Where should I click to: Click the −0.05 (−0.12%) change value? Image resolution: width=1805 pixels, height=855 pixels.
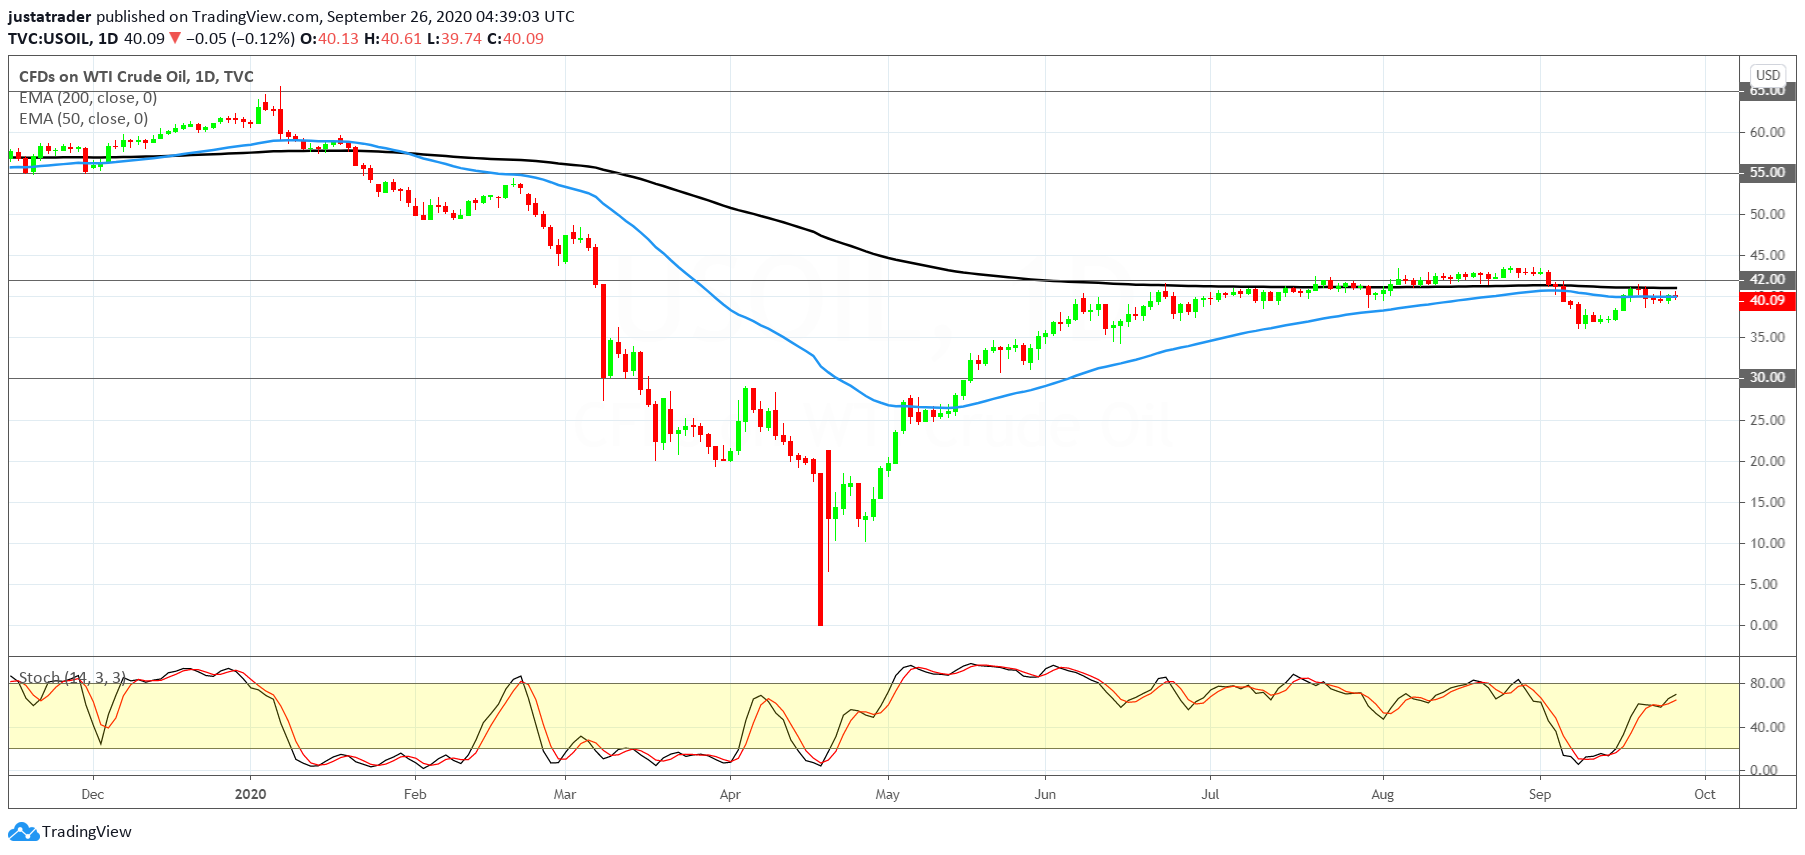click(x=240, y=39)
